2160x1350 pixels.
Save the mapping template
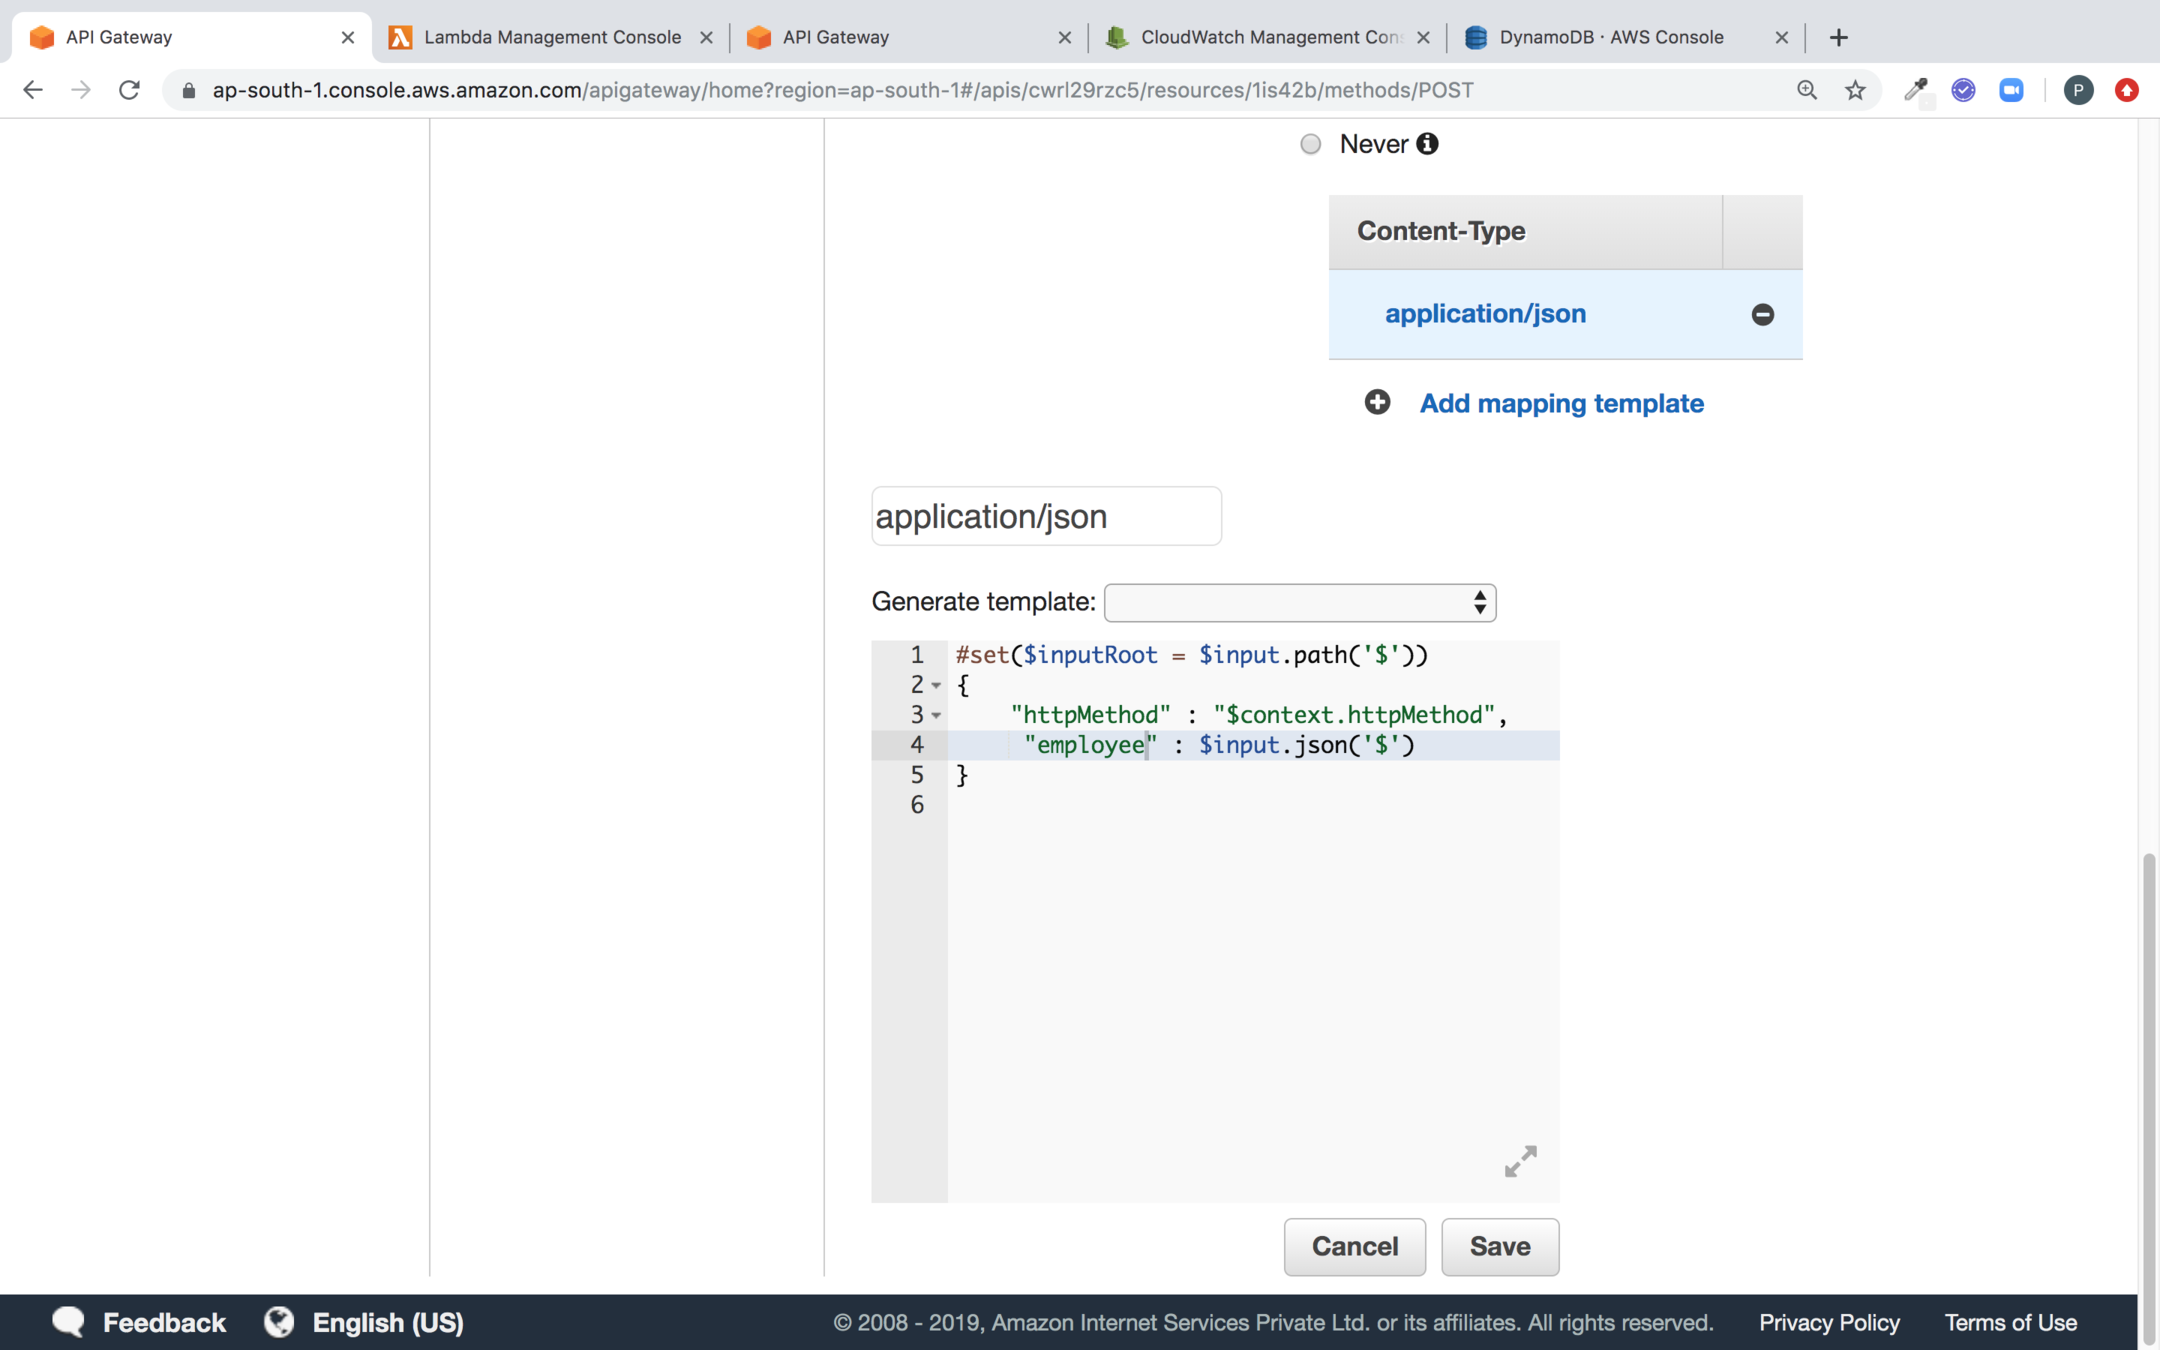pos(1499,1246)
